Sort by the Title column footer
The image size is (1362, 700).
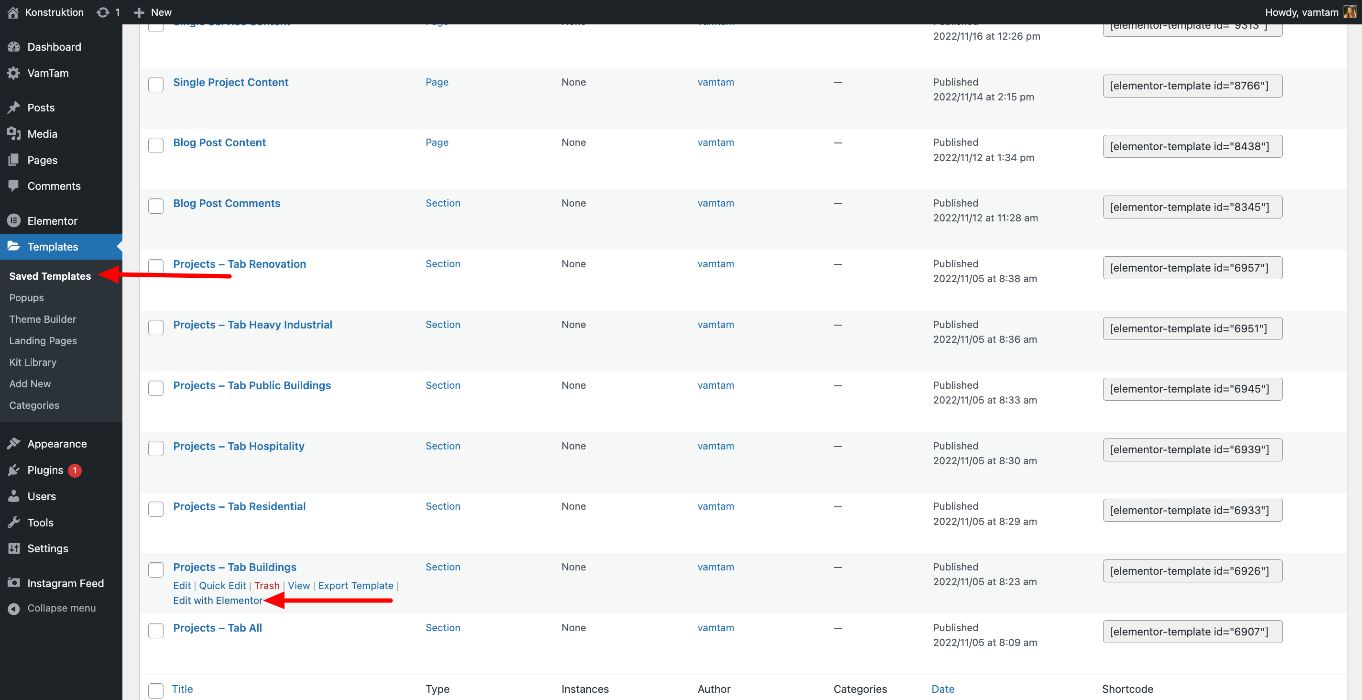point(182,689)
